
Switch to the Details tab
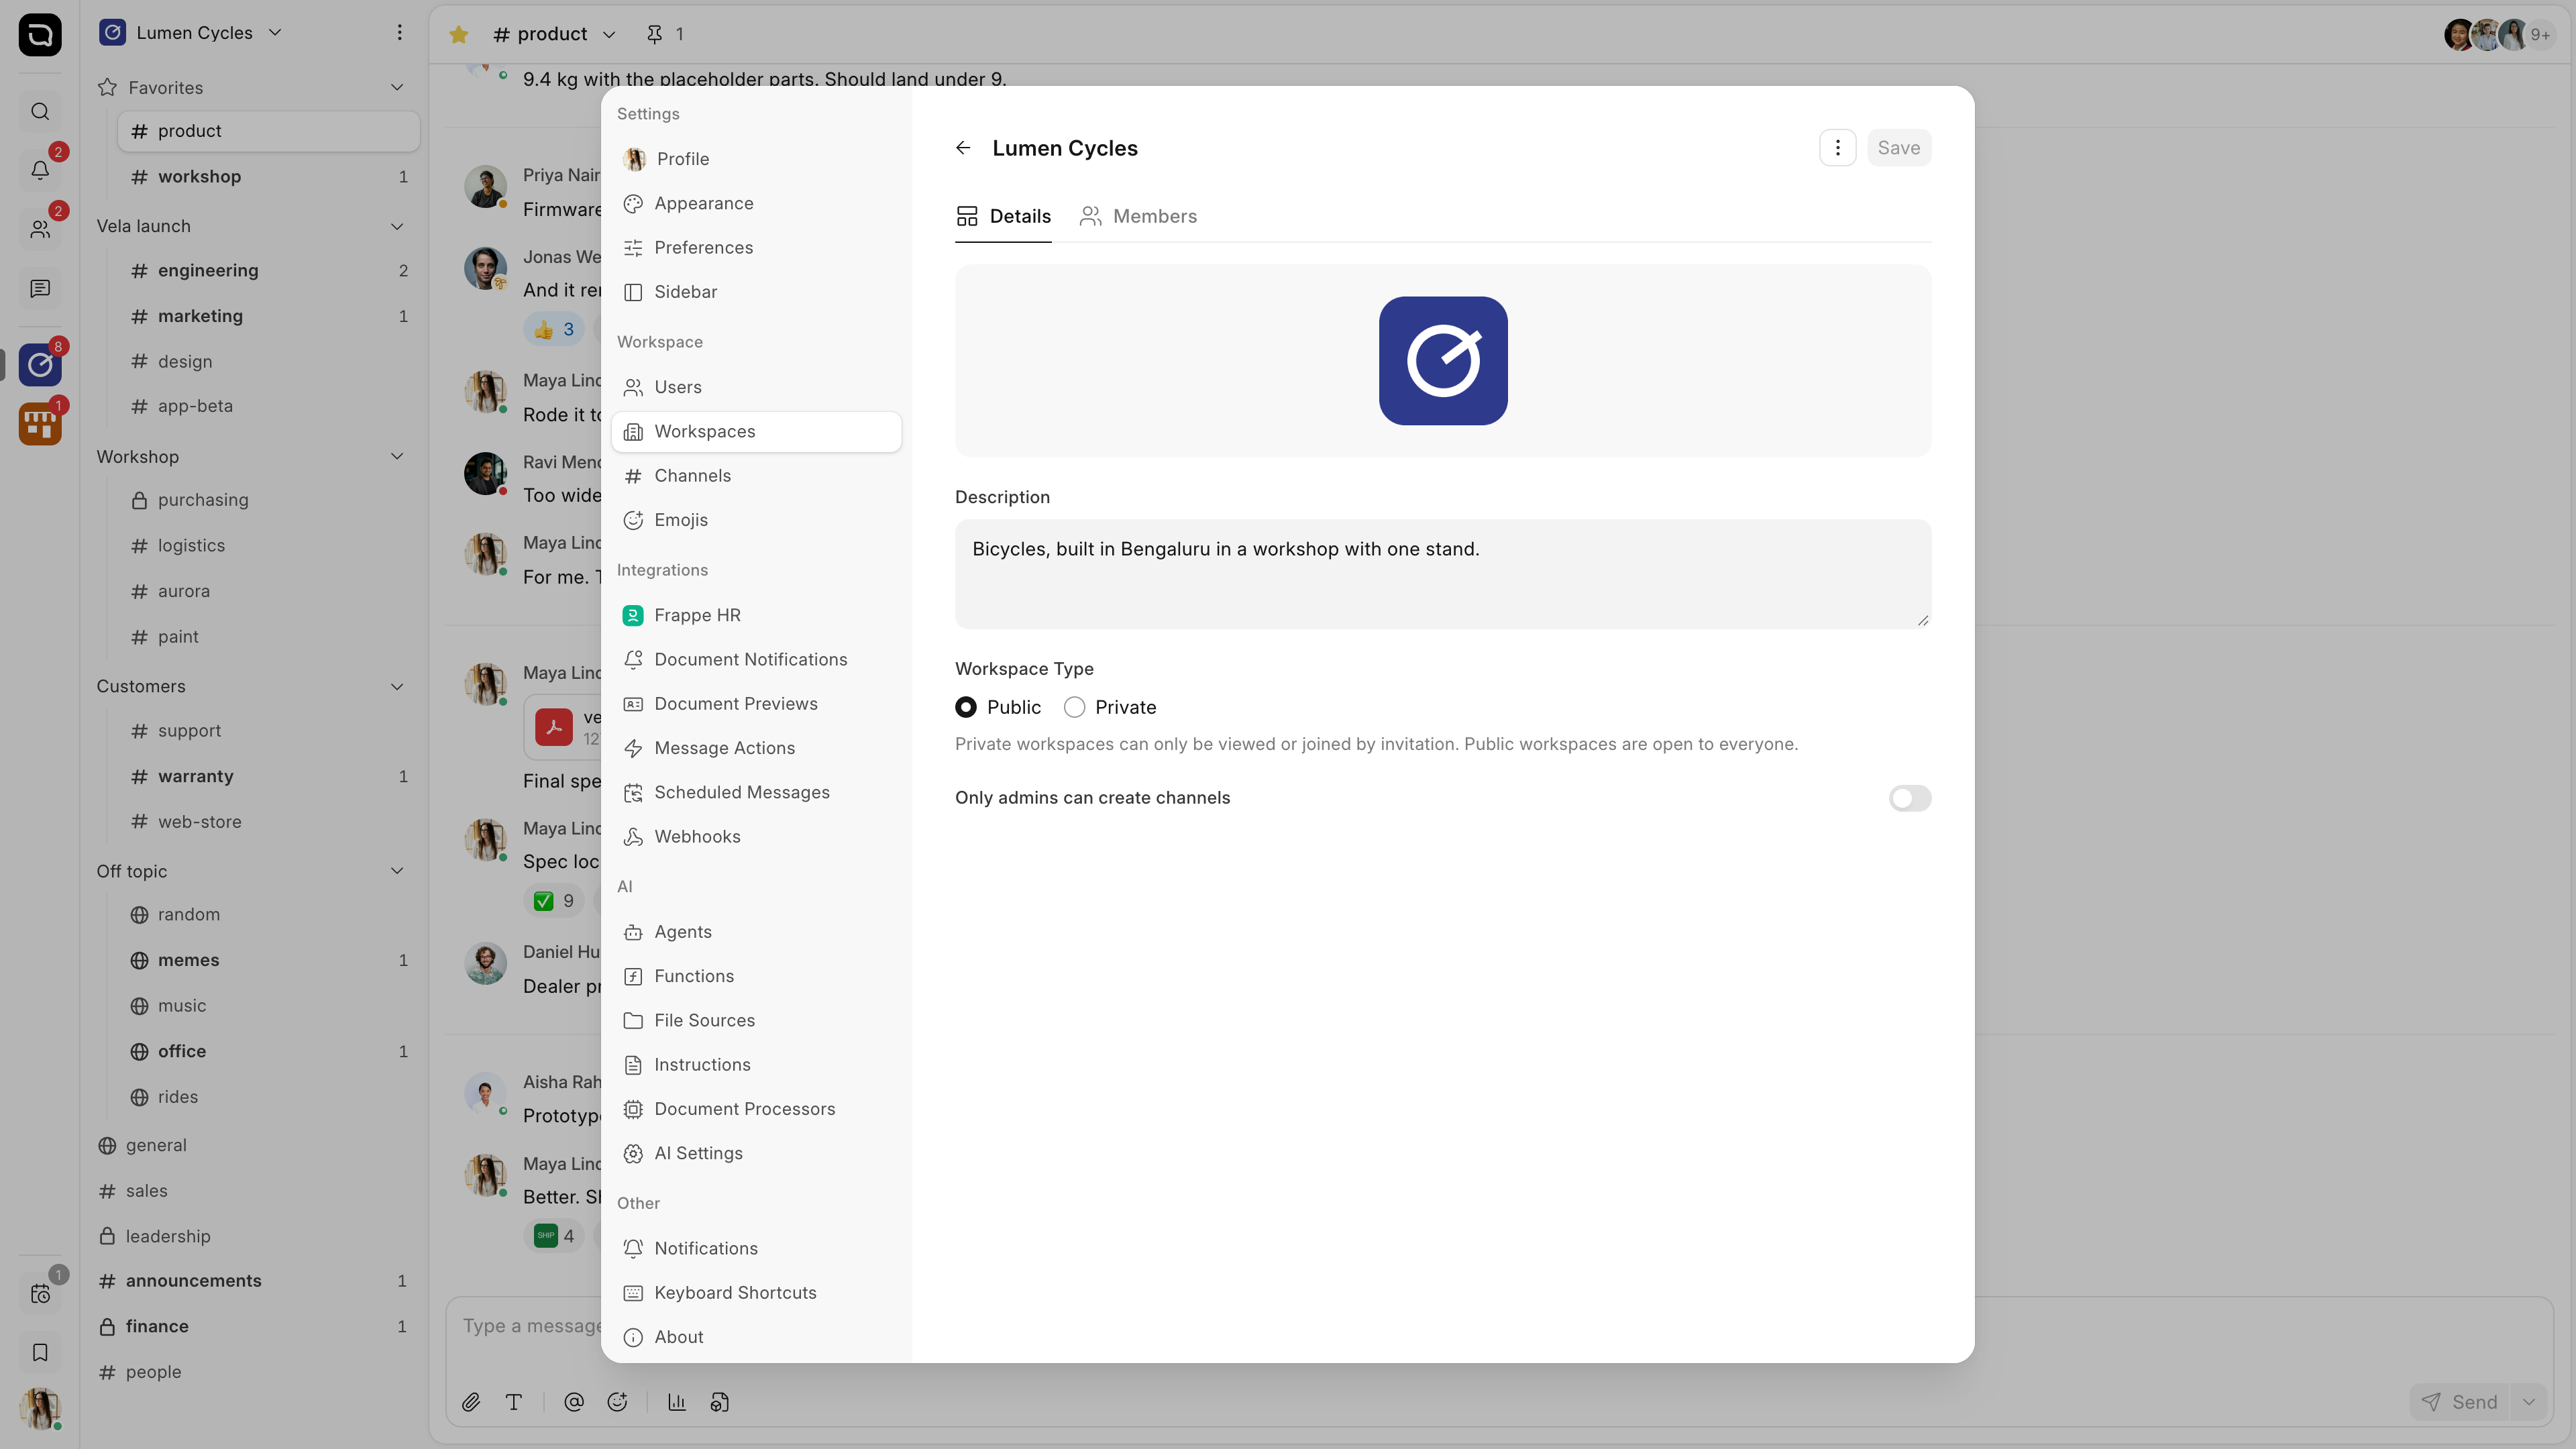1003,216
